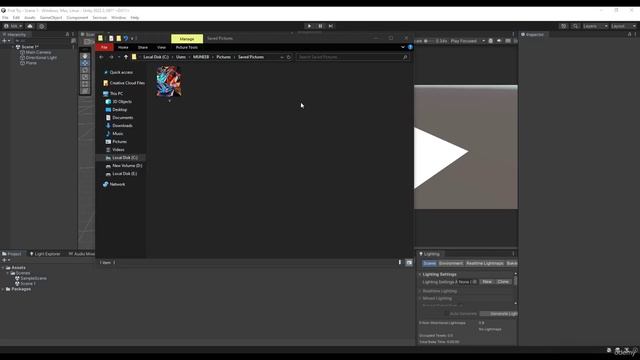This screenshot has width=640, height=360.
Task: Select This PC in Explorer sidebar
Action: coord(113,93)
